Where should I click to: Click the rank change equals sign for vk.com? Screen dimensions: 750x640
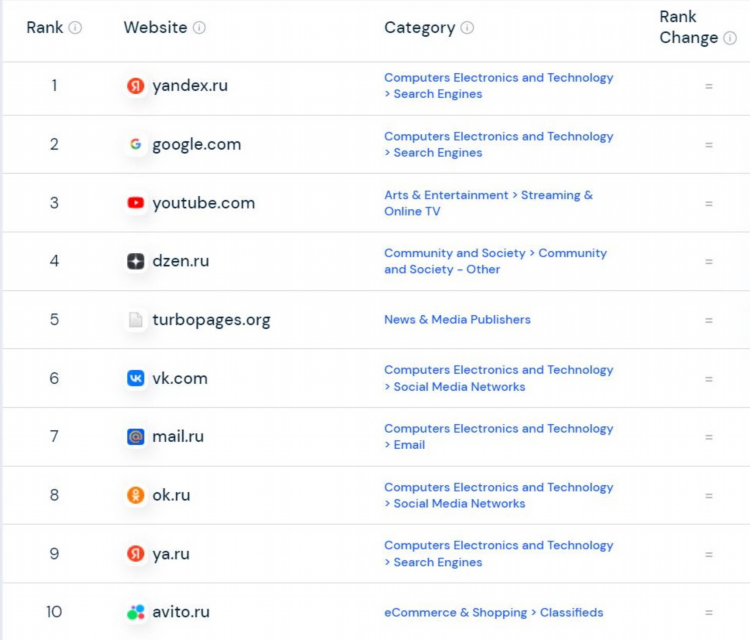(x=709, y=379)
